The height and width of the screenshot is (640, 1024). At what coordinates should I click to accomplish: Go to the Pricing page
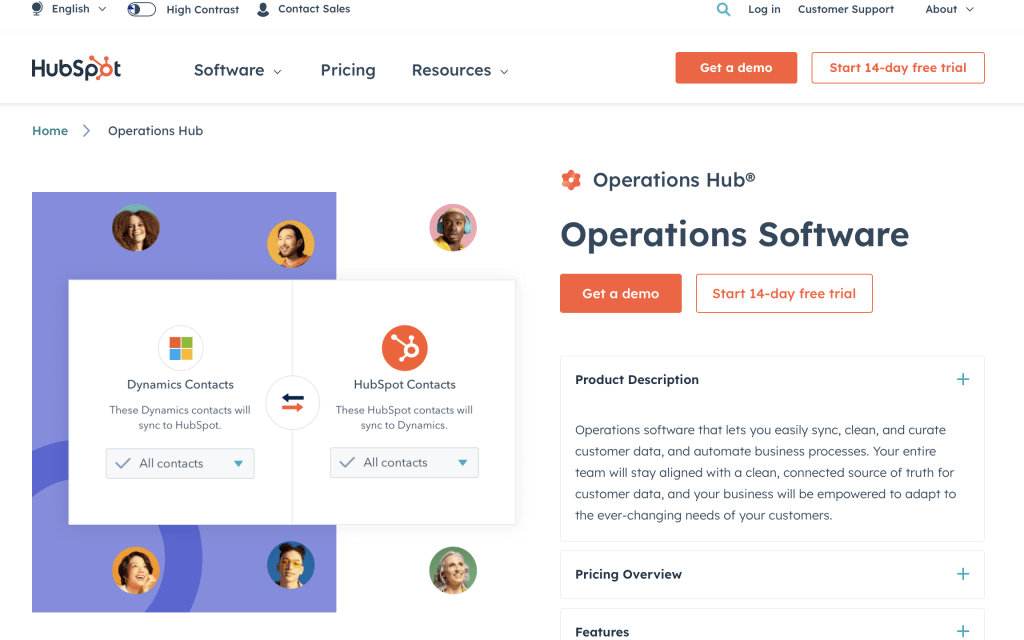pyautogui.click(x=348, y=70)
